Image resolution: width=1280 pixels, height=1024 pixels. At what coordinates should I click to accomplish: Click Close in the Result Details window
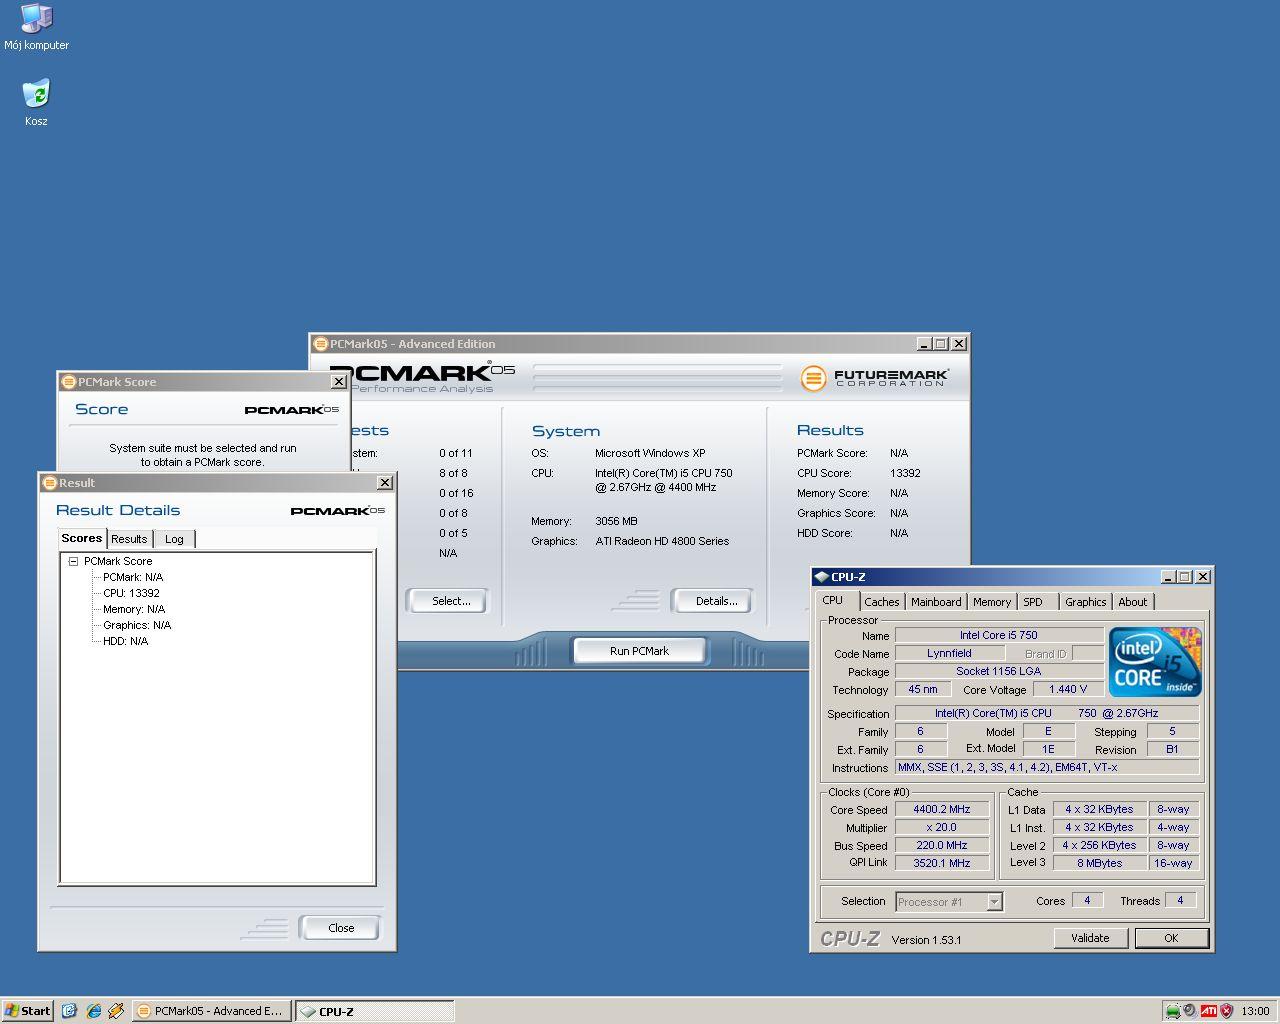pos(341,928)
